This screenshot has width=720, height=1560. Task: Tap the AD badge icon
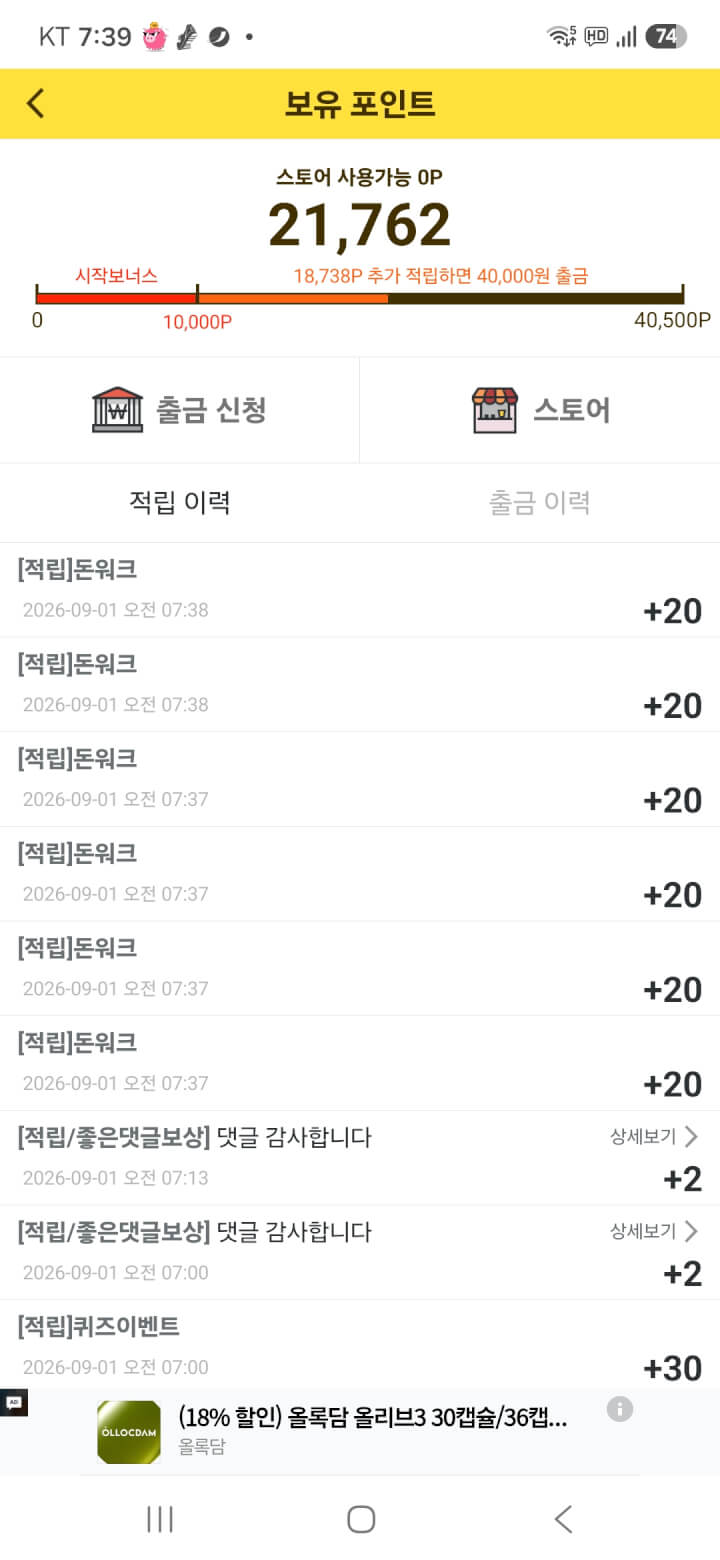[x=14, y=1402]
